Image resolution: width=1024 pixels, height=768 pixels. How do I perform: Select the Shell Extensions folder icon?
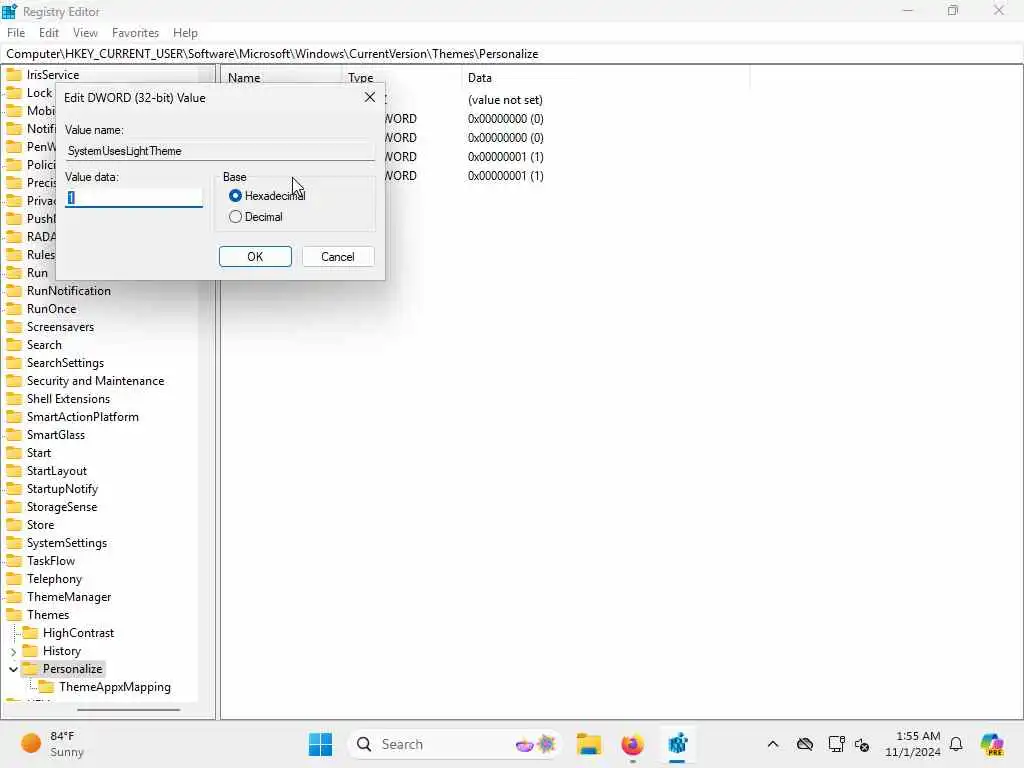(14, 398)
